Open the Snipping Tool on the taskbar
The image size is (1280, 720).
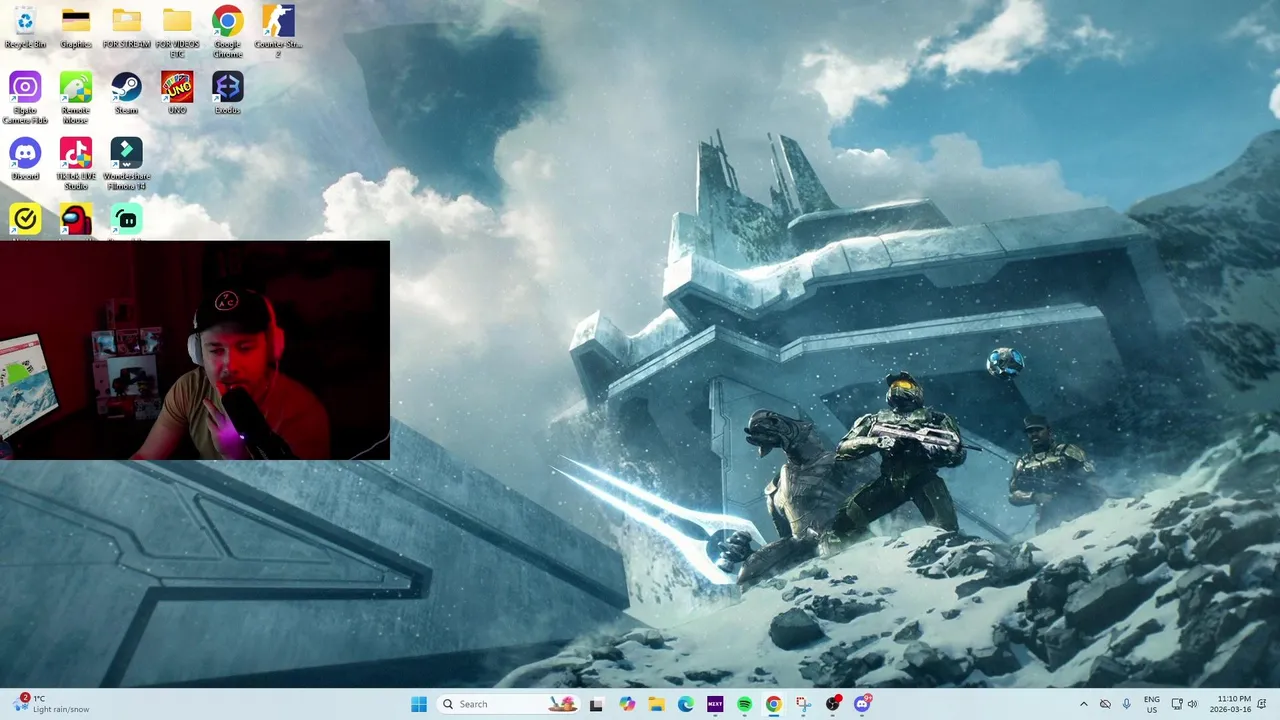tap(803, 704)
